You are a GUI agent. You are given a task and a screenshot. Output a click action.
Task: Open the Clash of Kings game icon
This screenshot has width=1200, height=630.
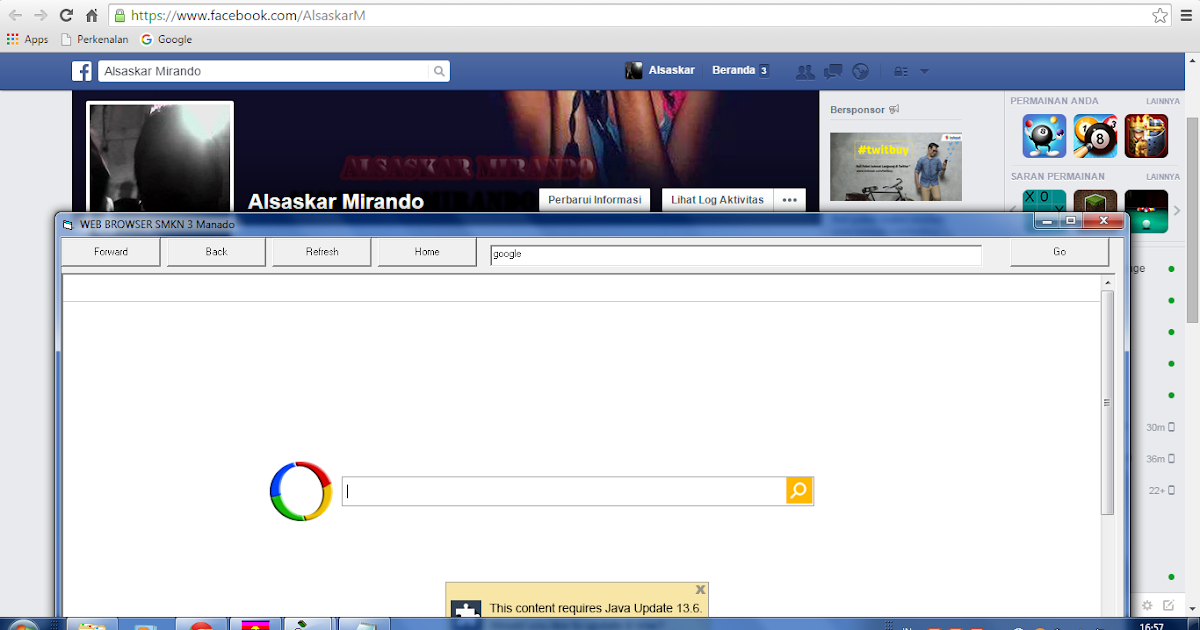[1146, 136]
